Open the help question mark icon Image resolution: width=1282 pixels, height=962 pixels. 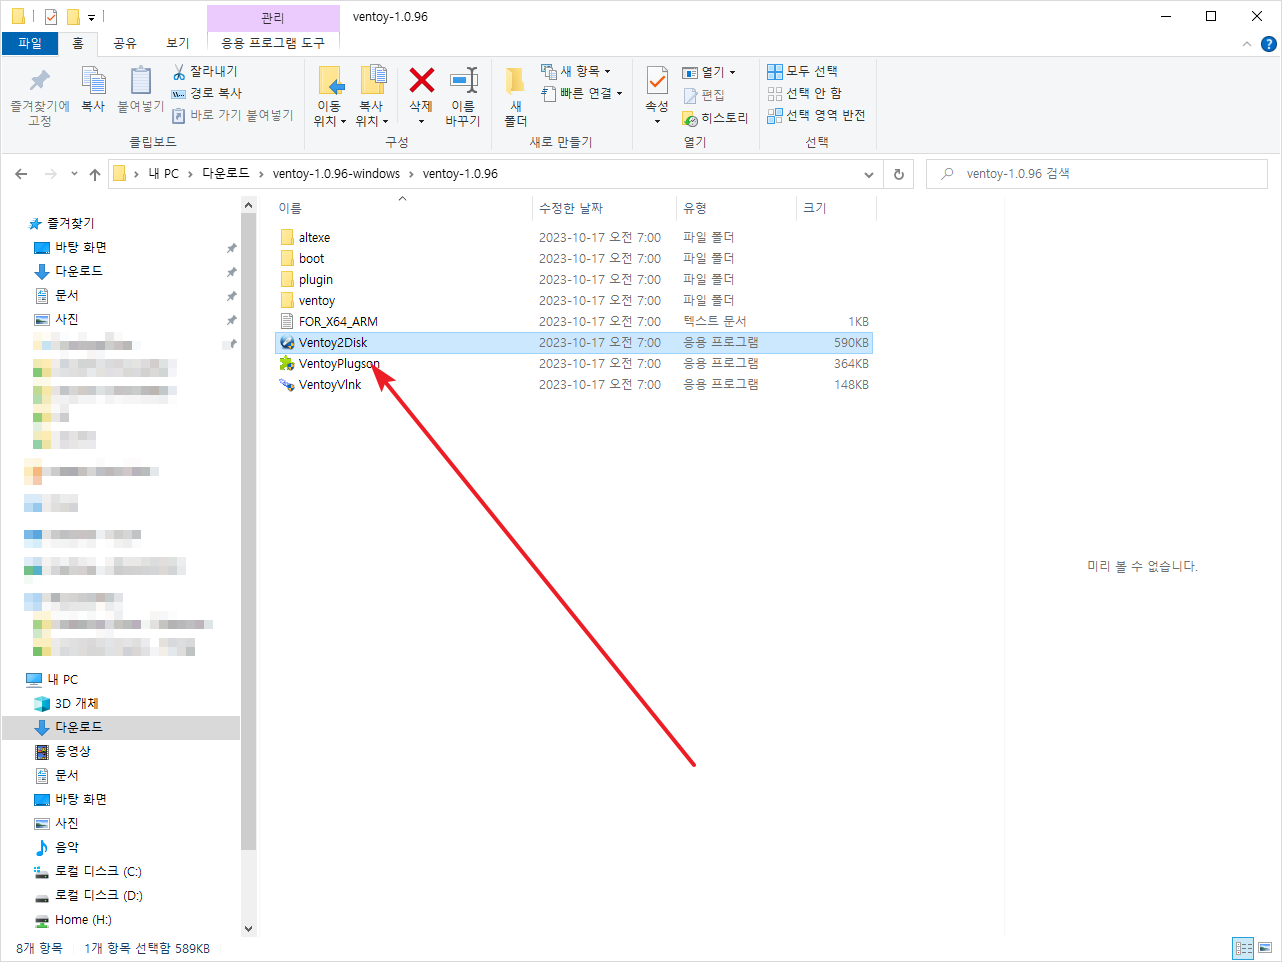tap(1269, 44)
